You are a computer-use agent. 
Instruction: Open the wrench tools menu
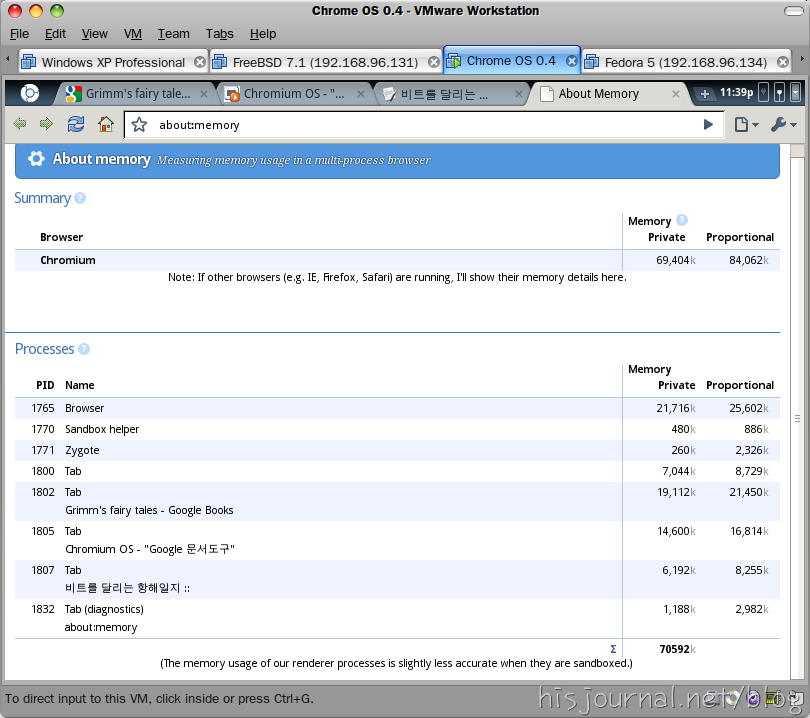point(784,124)
